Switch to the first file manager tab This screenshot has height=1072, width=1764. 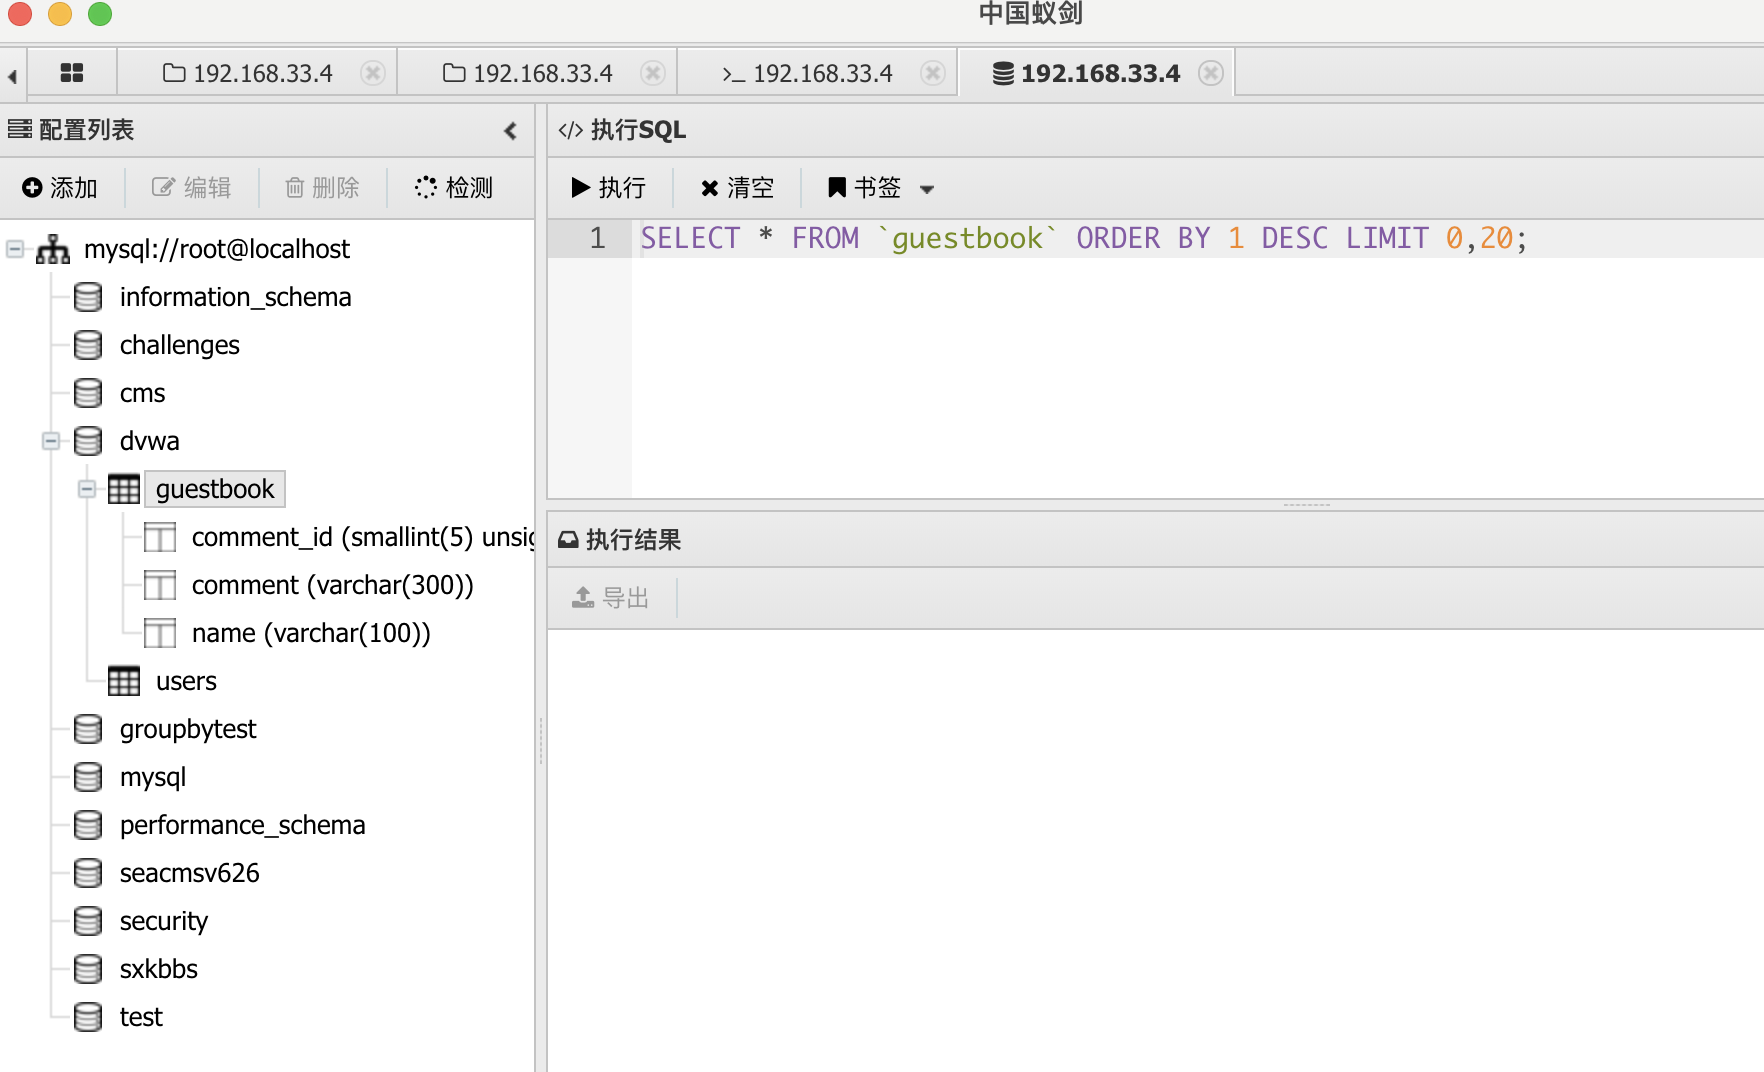point(248,73)
